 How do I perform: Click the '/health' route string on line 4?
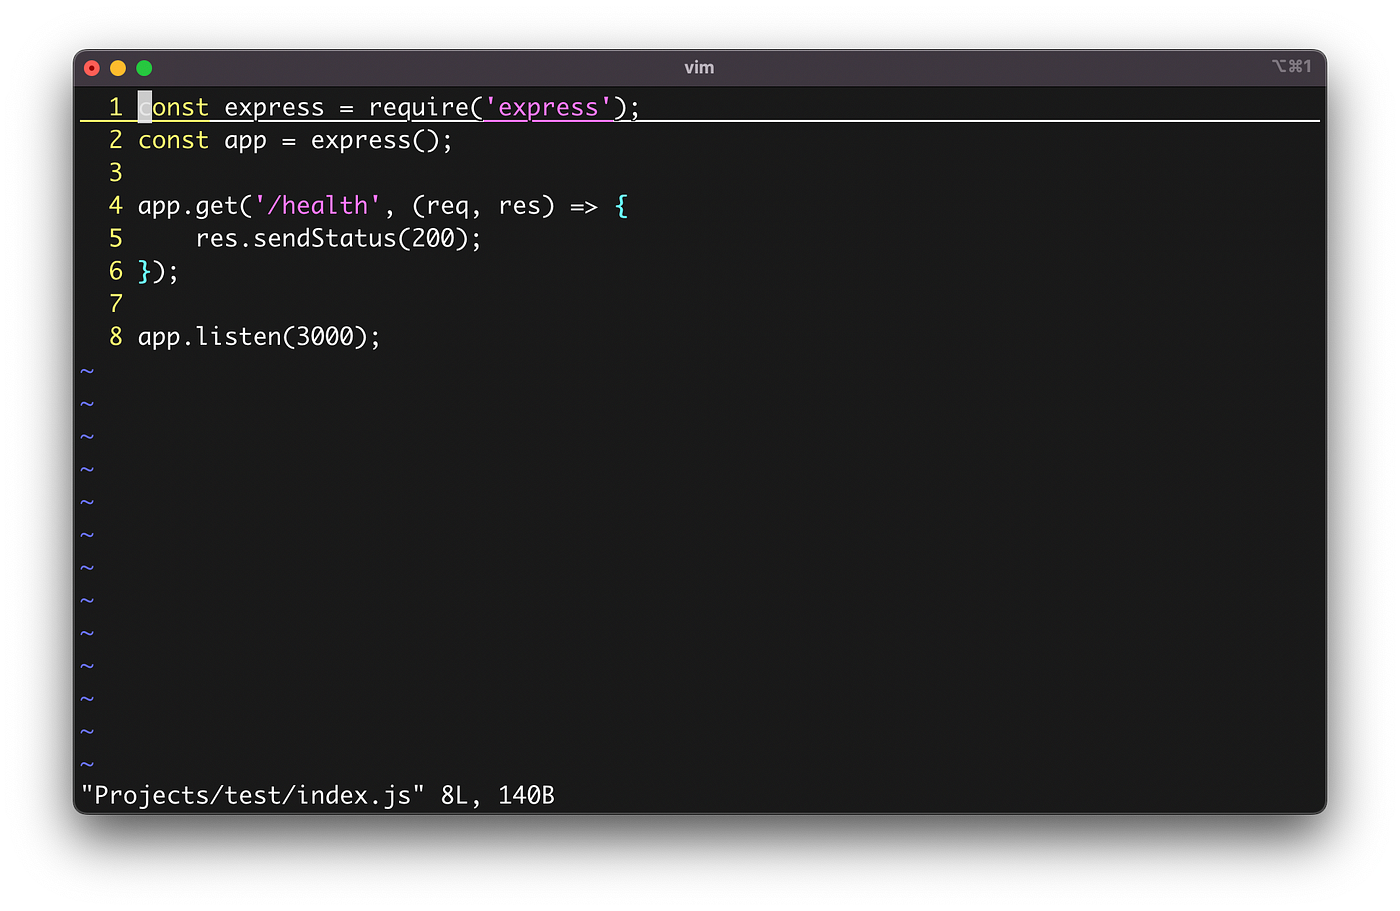tap(320, 205)
